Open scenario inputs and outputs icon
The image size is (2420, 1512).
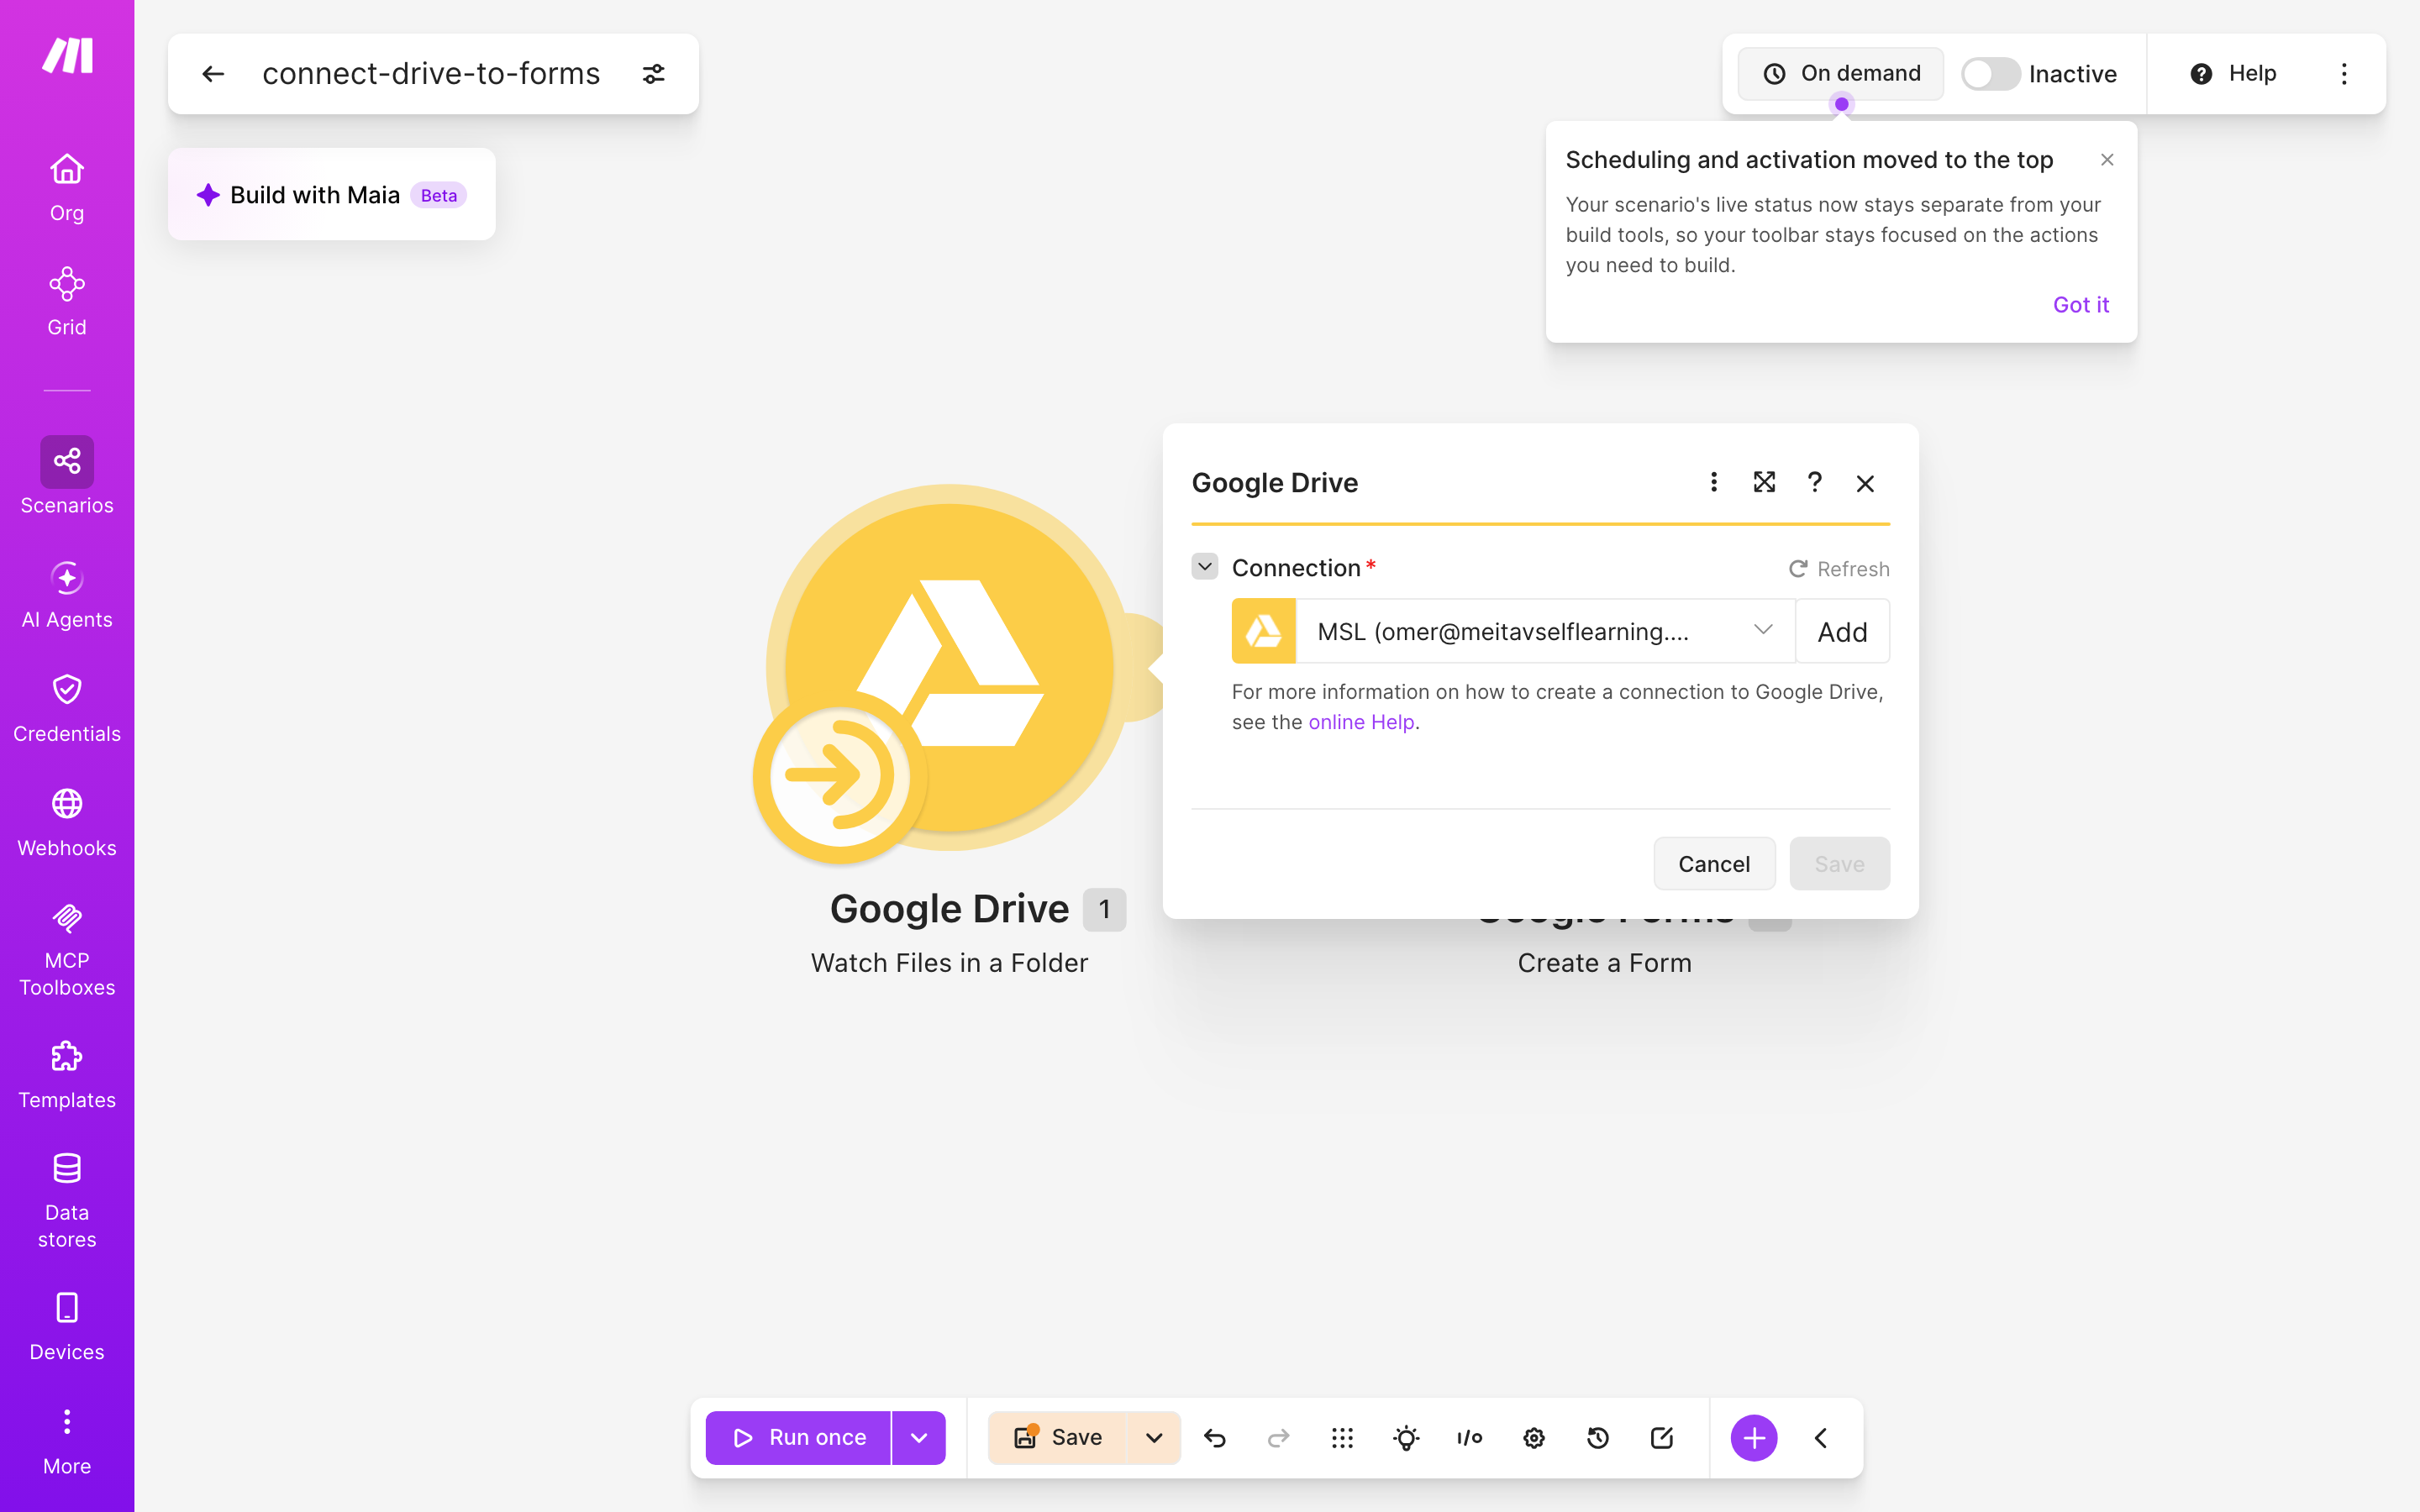[x=1470, y=1438]
